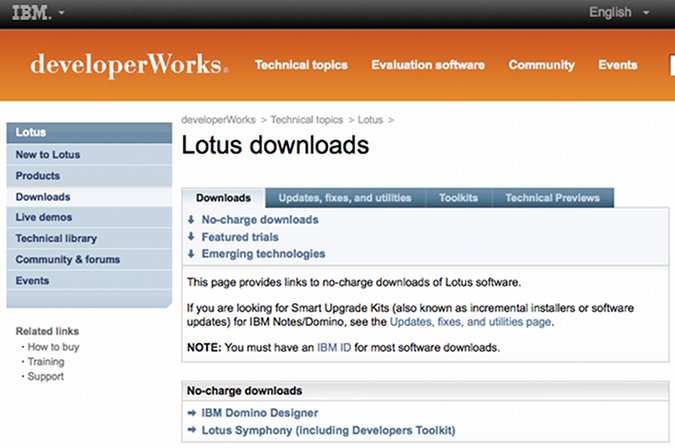Viewport: 675px width, 448px height.
Task: Follow the Support related link
Action: pyautogui.click(x=46, y=376)
